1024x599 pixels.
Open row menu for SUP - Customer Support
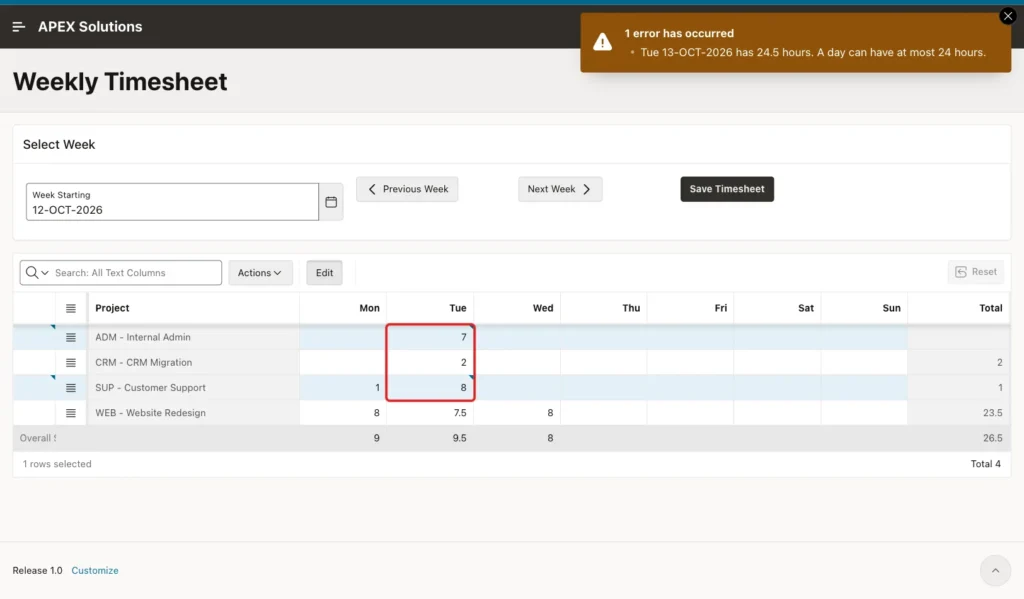click(x=71, y=388)
